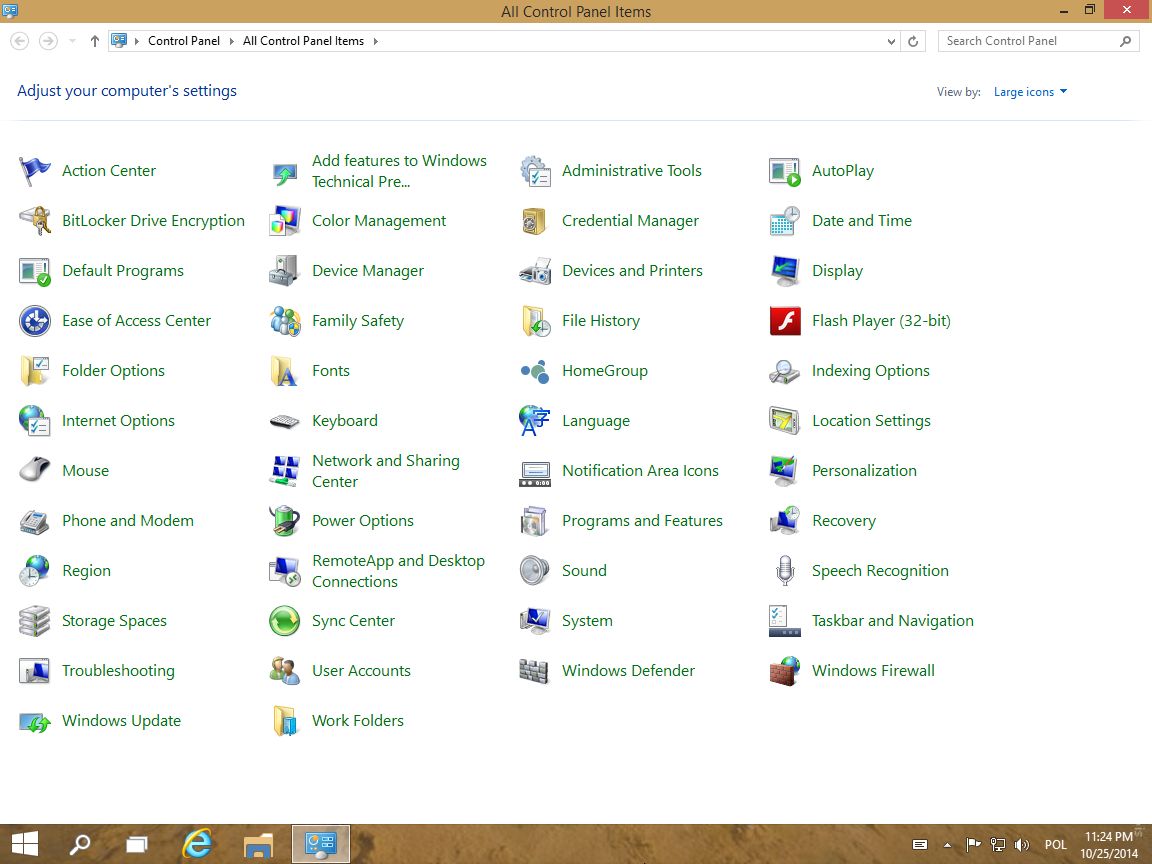Expand the address bar history dropdown
Viewport: 1152px width, 864px height.
(891, 41)
